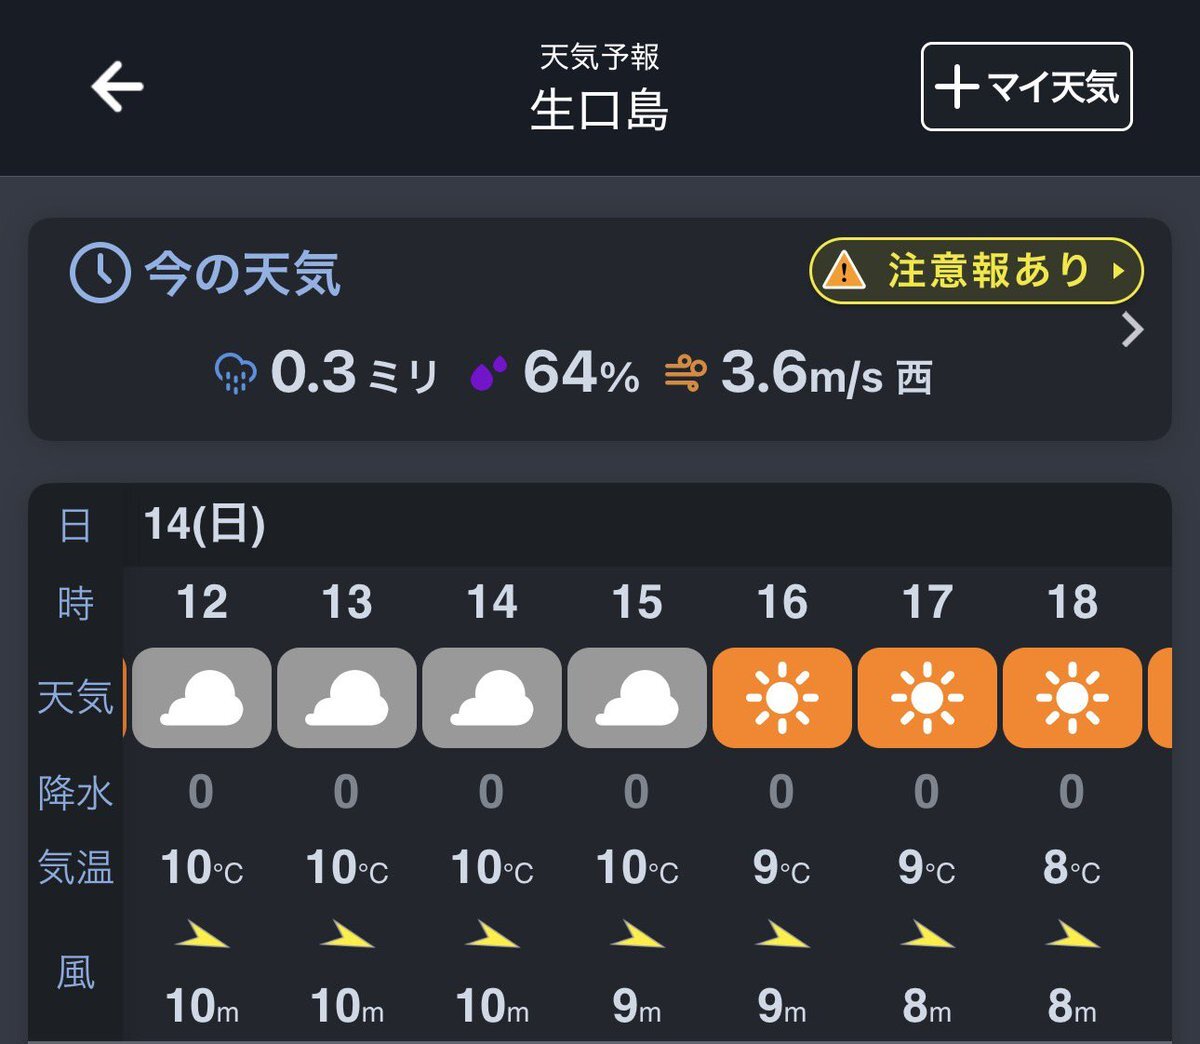Click the 0.3ミリ rainfall reading
This screenshot has height=1044, width=1200.
[353, 373]
